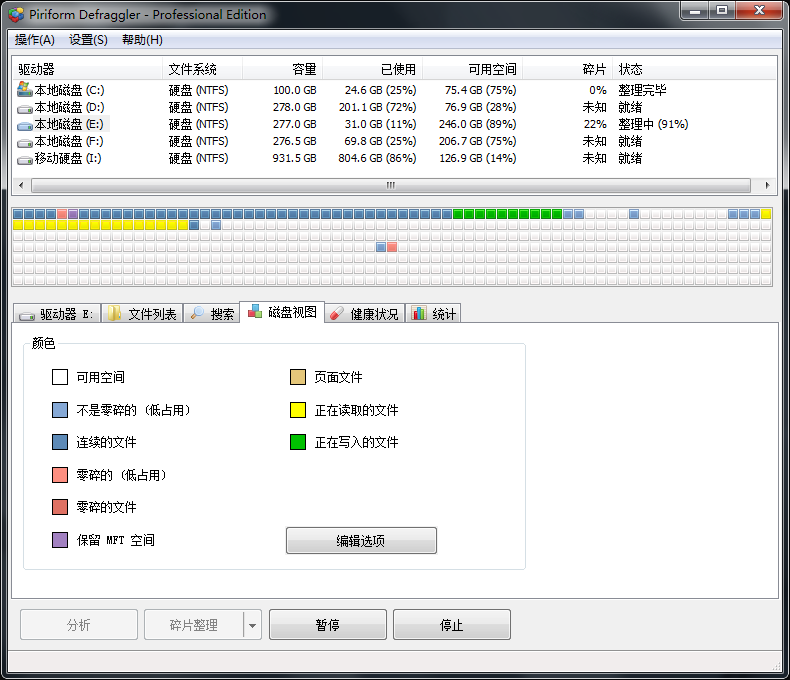
Task: Click the 页面文件 tan color swatch
Action: 298,377
